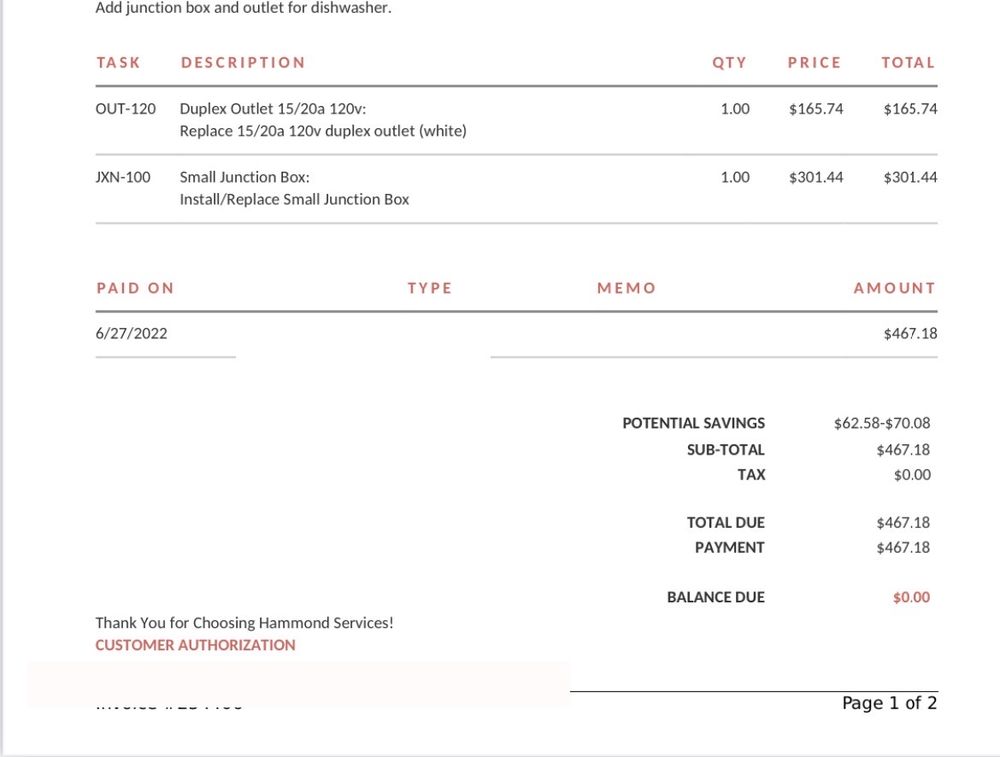Select the potential savings range $62.58-$70.08
This screenshot has height=757, width=1000.
881,423
